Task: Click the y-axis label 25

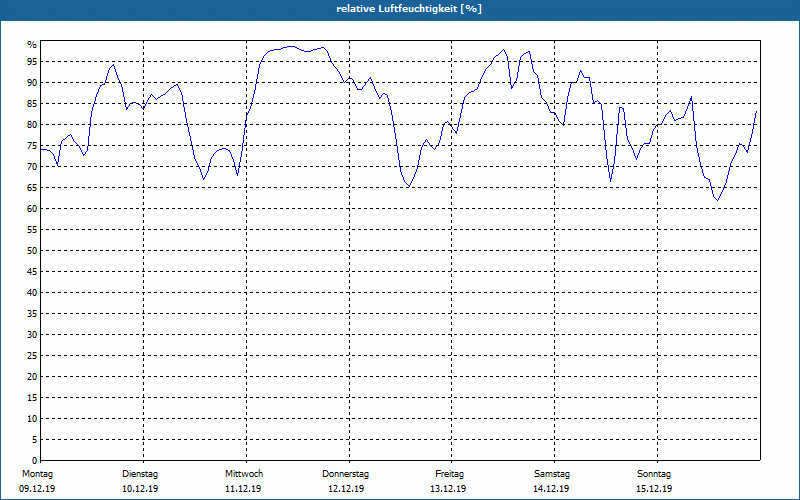Action: coord(32,356)
